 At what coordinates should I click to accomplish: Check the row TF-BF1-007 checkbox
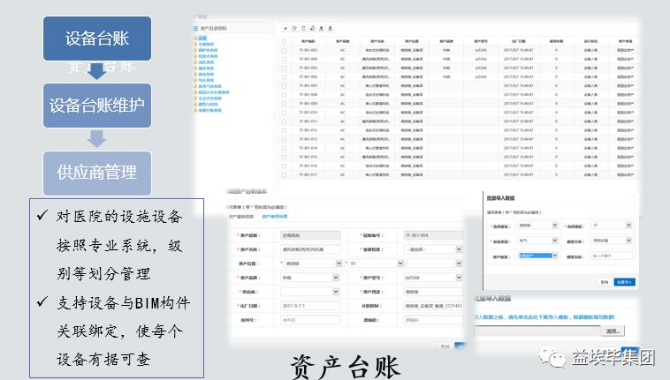(x=284, y=85)
